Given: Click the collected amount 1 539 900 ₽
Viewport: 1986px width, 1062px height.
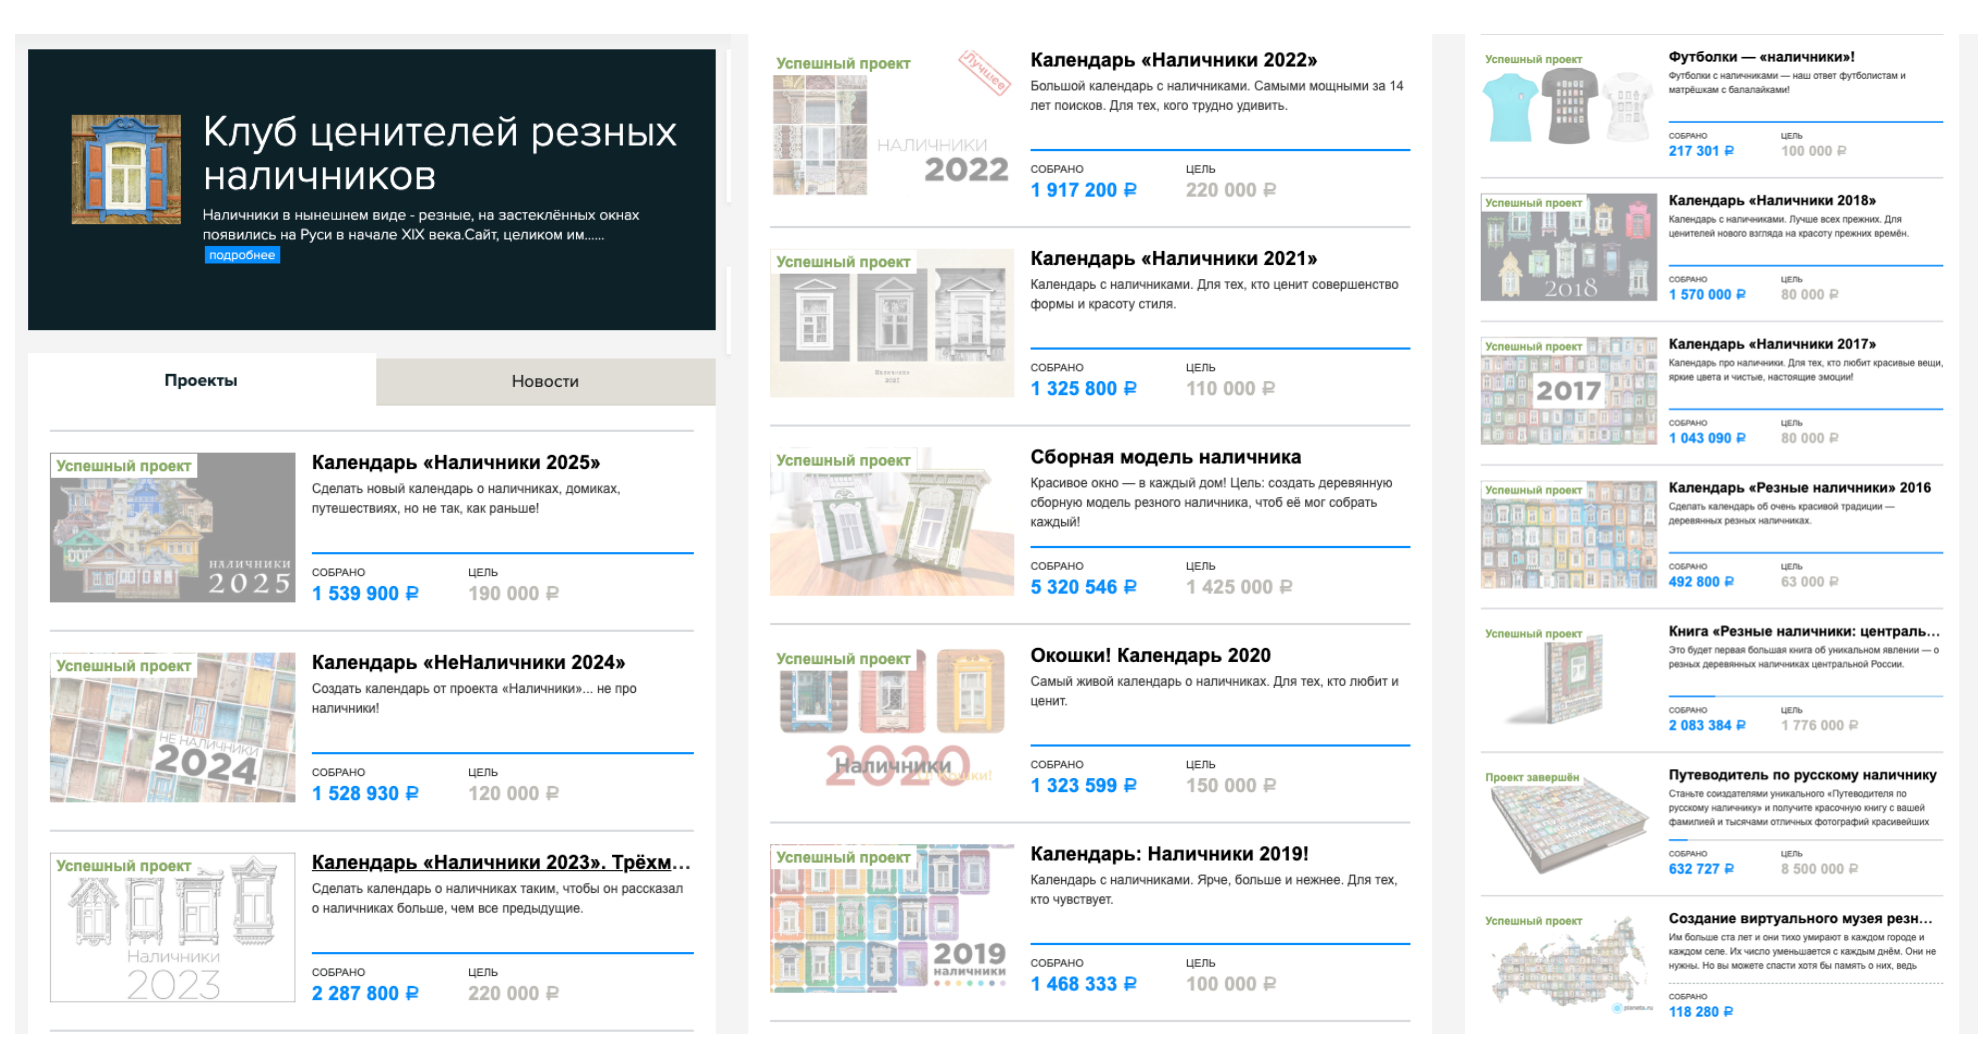Looking at the screenshot, I should pyautogui.click(x=365, y=593).
